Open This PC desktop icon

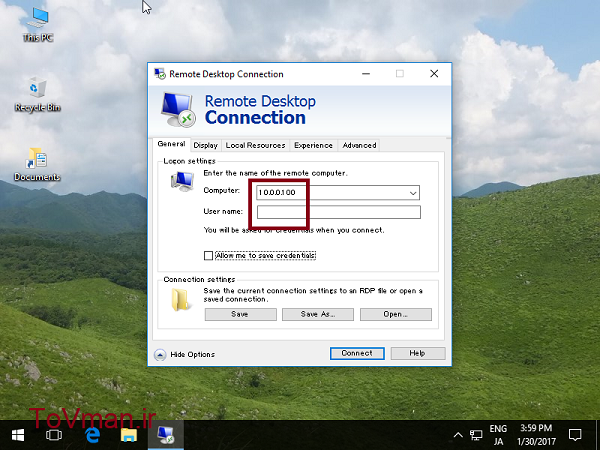pos(38,24)
